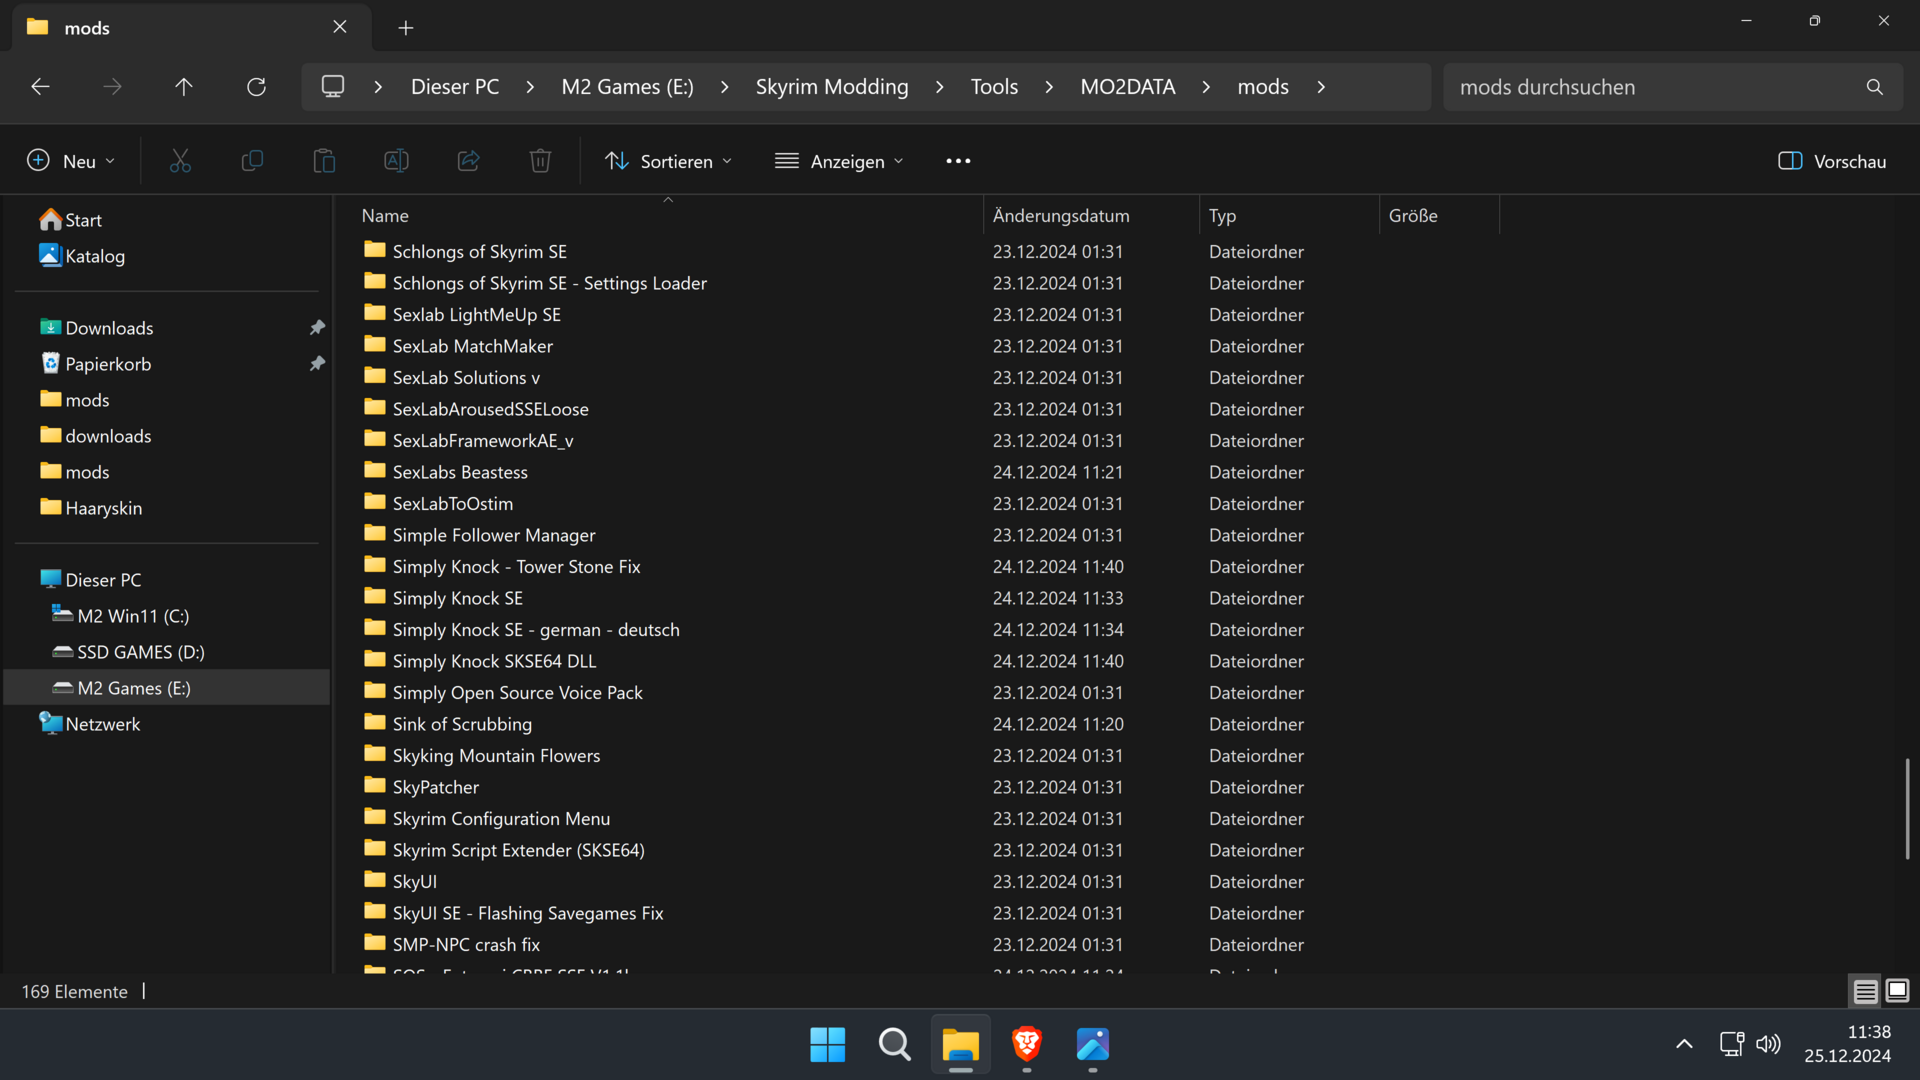Open Windows taskbar search

point(894,1045)
